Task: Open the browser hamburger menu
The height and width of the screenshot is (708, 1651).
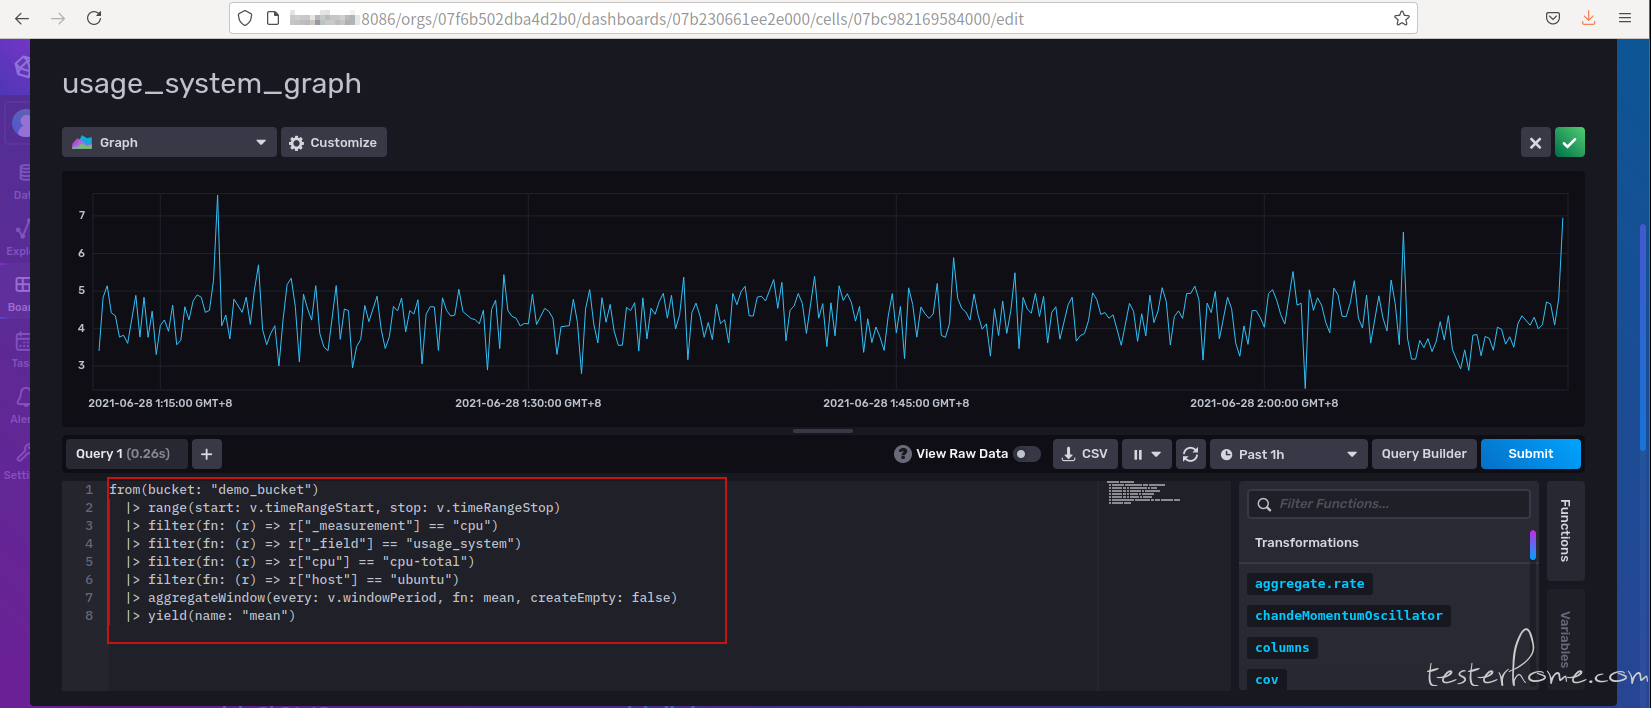Action: pos(1625,18)
